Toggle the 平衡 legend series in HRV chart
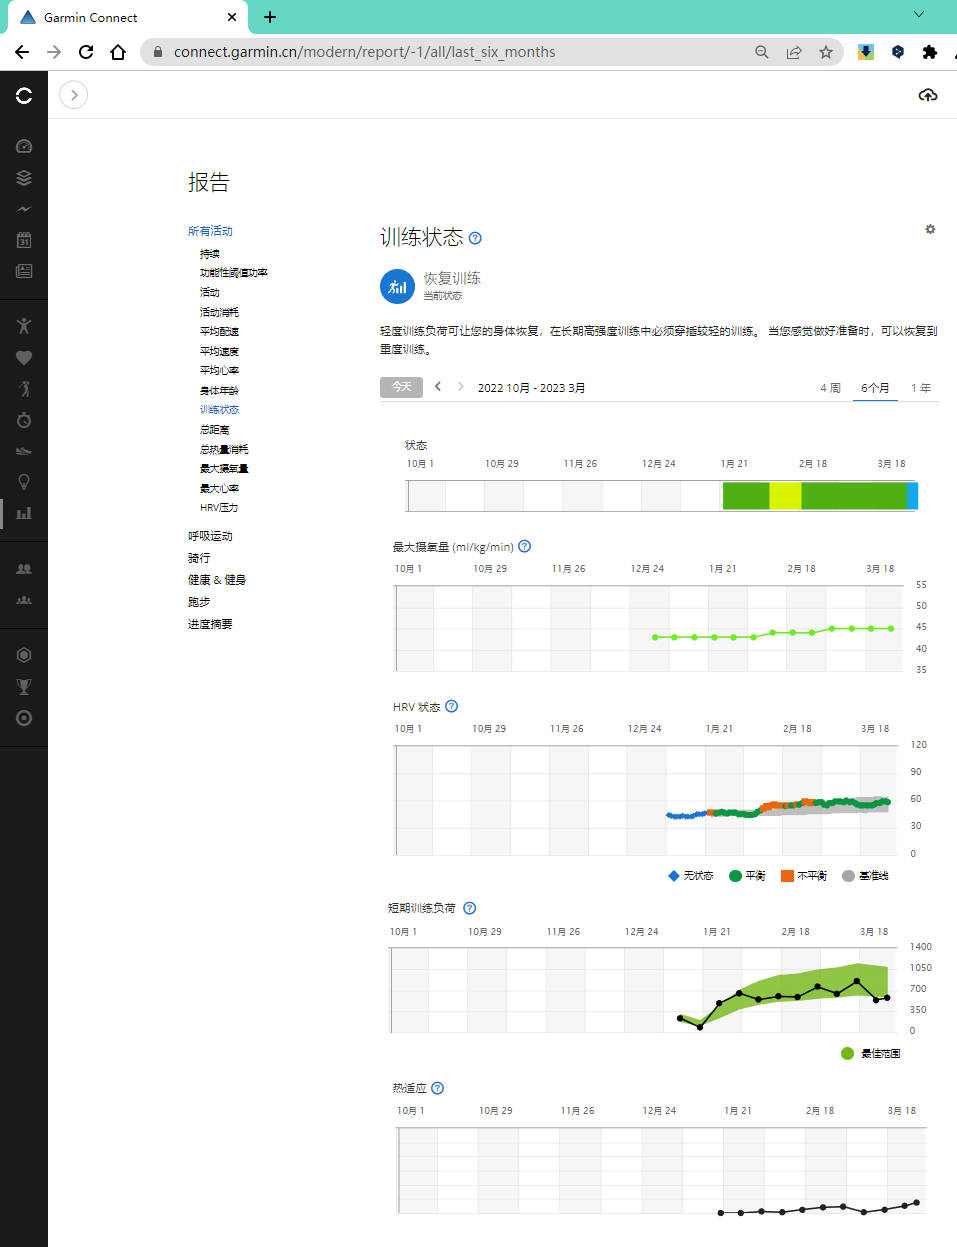Screen dimensions: 957x1247 (x=747, y=876)
